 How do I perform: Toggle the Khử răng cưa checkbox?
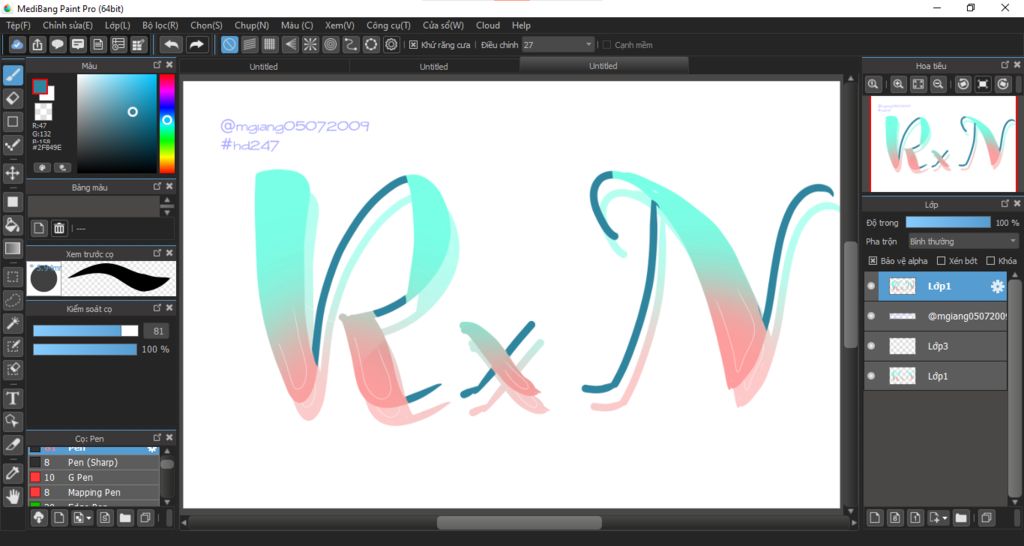413,45
